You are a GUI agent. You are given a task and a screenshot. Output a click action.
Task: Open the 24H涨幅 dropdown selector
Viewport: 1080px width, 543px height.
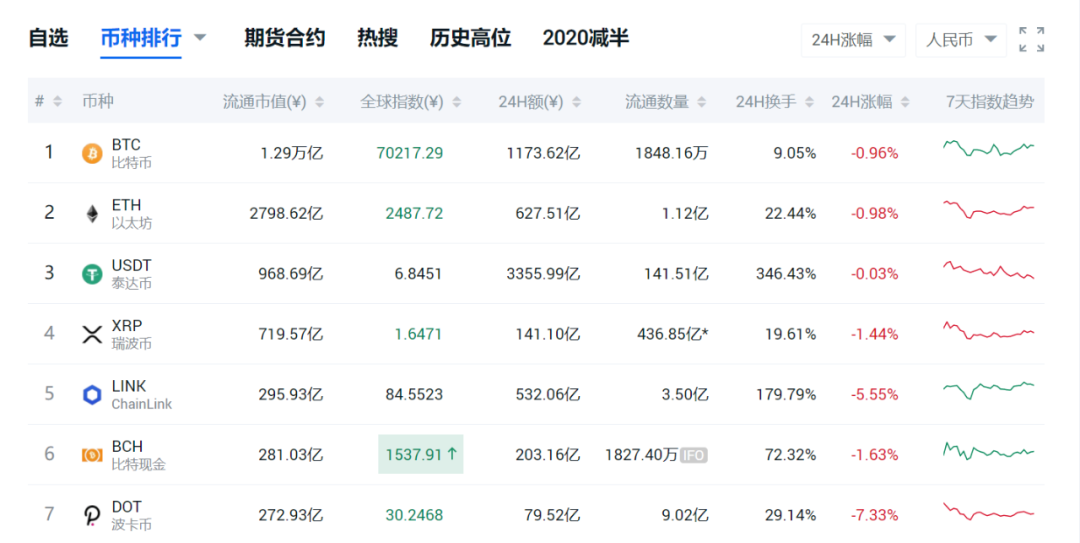pyautogui.click(x=853, y=40)
